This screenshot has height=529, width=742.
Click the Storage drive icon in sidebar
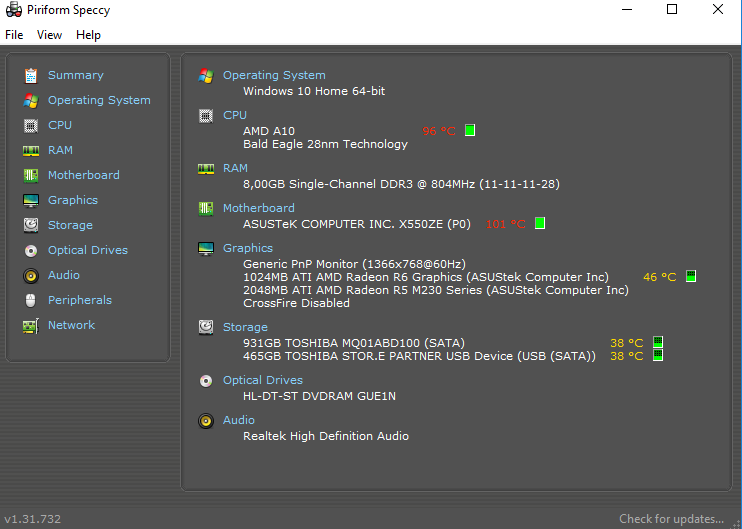click(x=31, y=225)
